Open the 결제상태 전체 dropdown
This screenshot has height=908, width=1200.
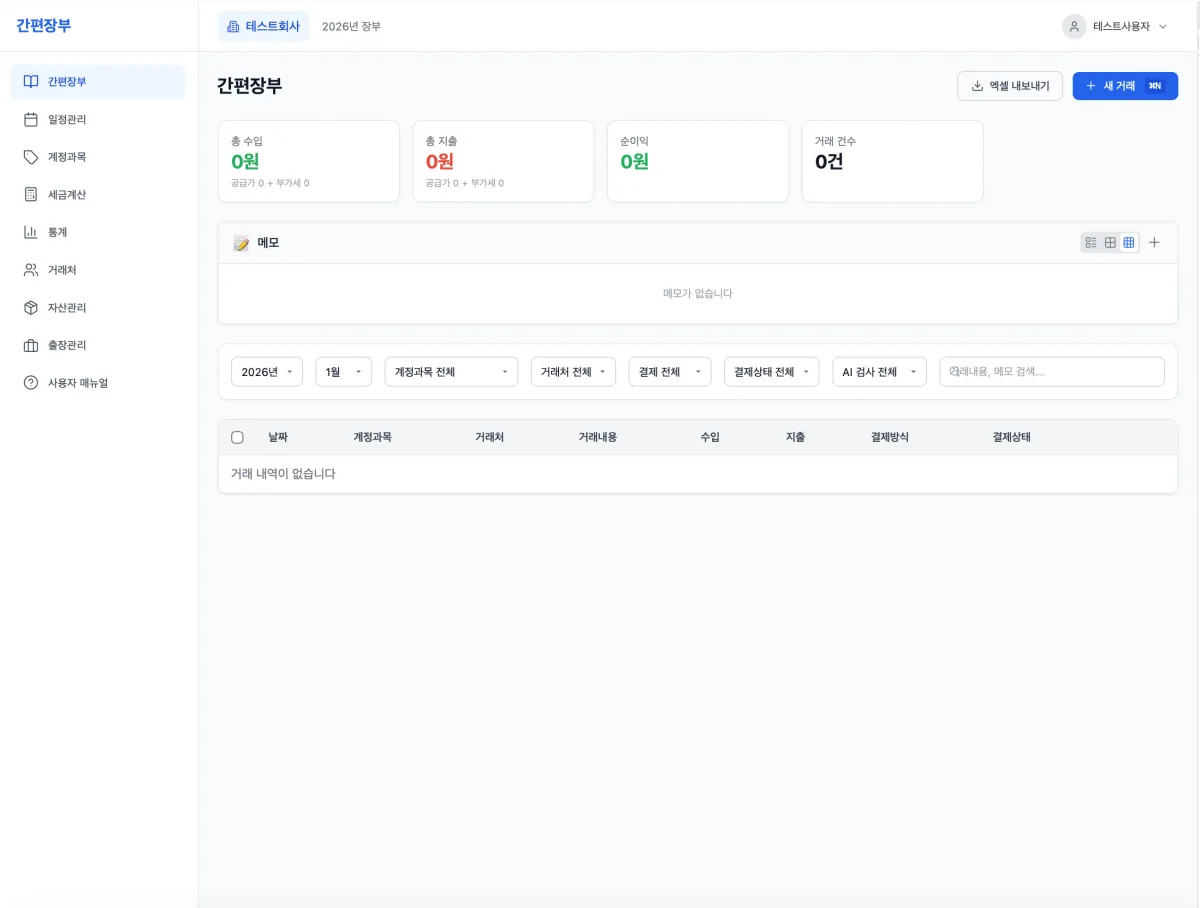click(771, 372)
